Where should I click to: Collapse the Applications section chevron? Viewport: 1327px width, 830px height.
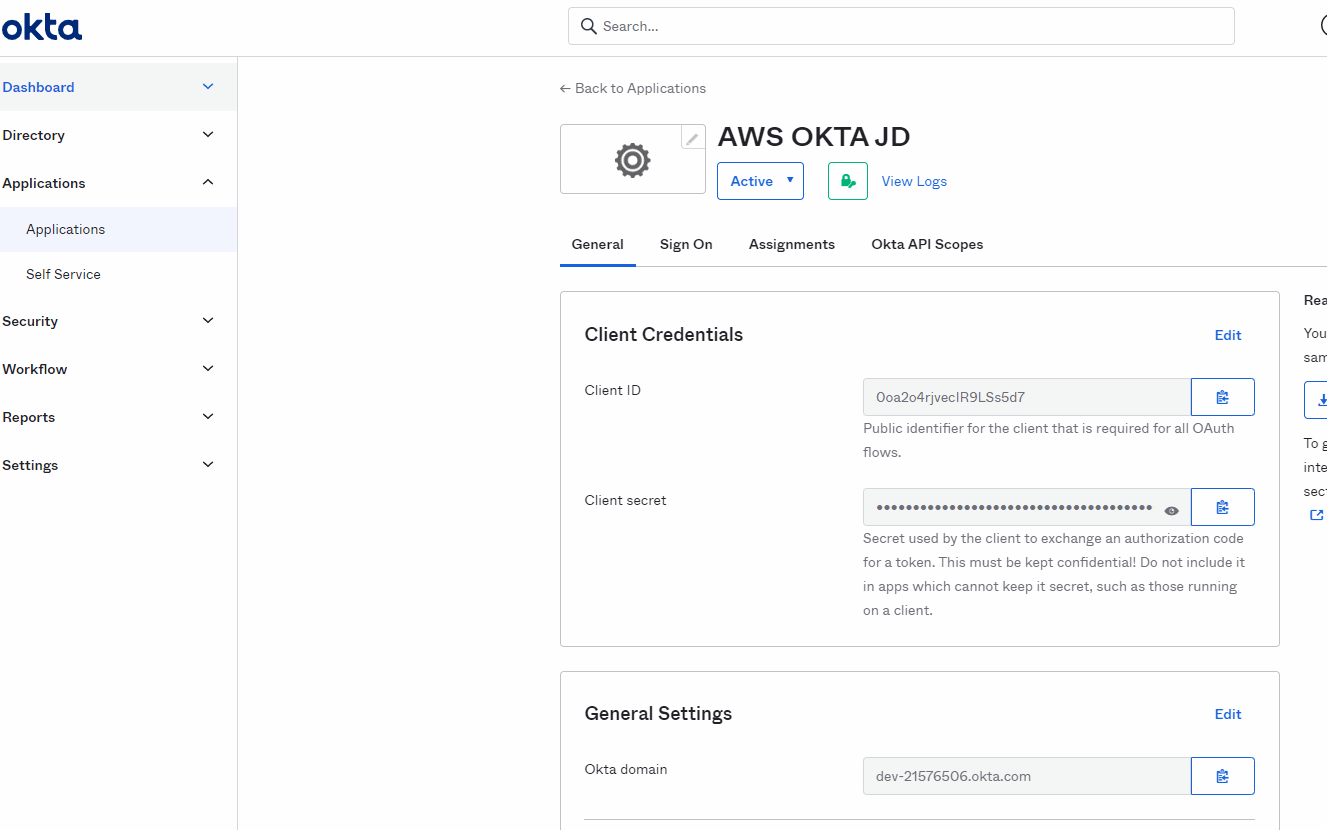tap(208, 183)
